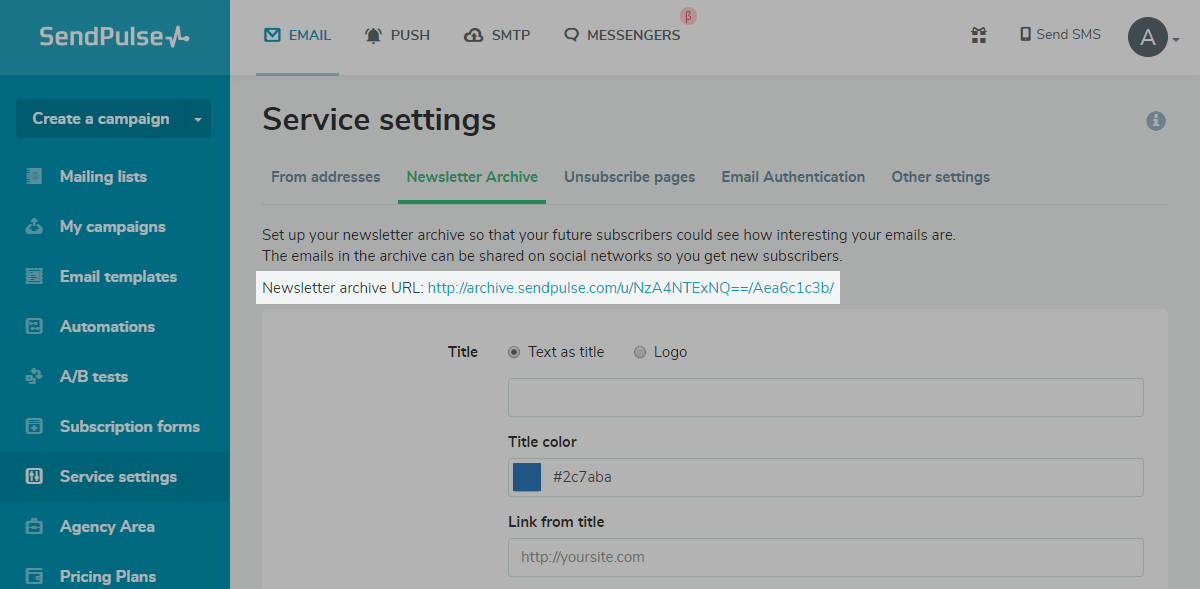
Task: Click the Send SMS button
Action: pos(1060,35)
